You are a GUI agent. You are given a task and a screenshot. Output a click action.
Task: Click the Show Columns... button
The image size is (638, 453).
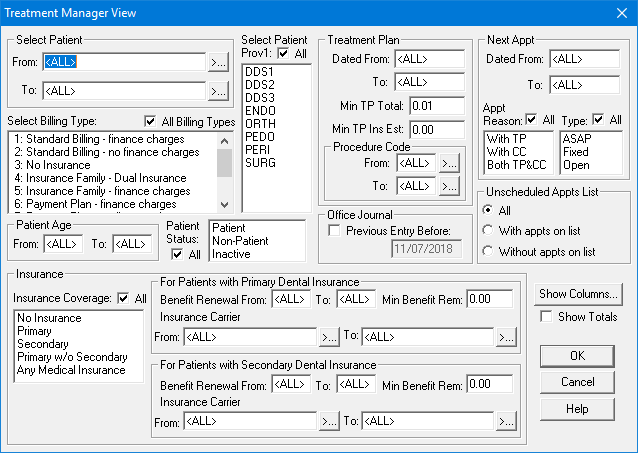tap(578, 294)
